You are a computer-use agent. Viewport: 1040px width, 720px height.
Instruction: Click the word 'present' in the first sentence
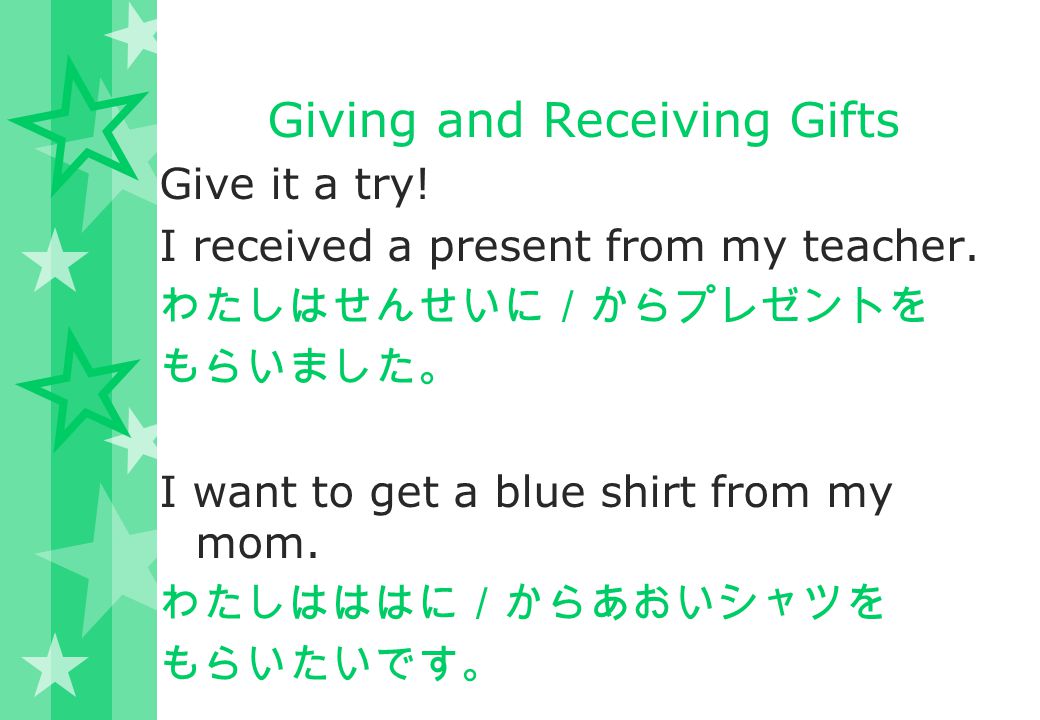point(510,248)
